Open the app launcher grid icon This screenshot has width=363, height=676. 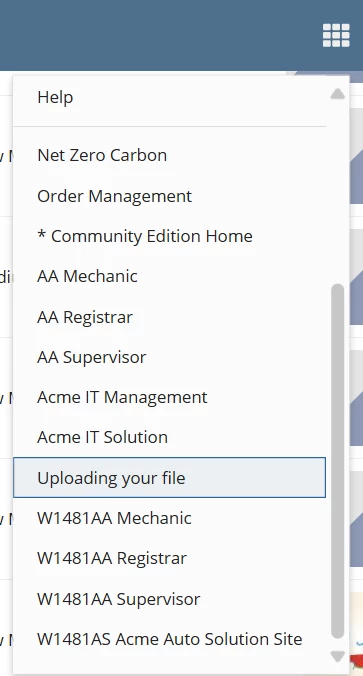[336, 35]
